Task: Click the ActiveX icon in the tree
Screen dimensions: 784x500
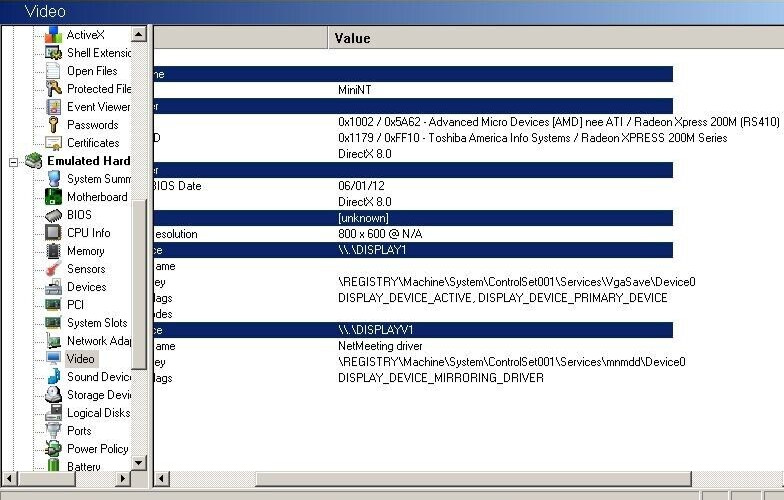Action: tap(54, 34)
